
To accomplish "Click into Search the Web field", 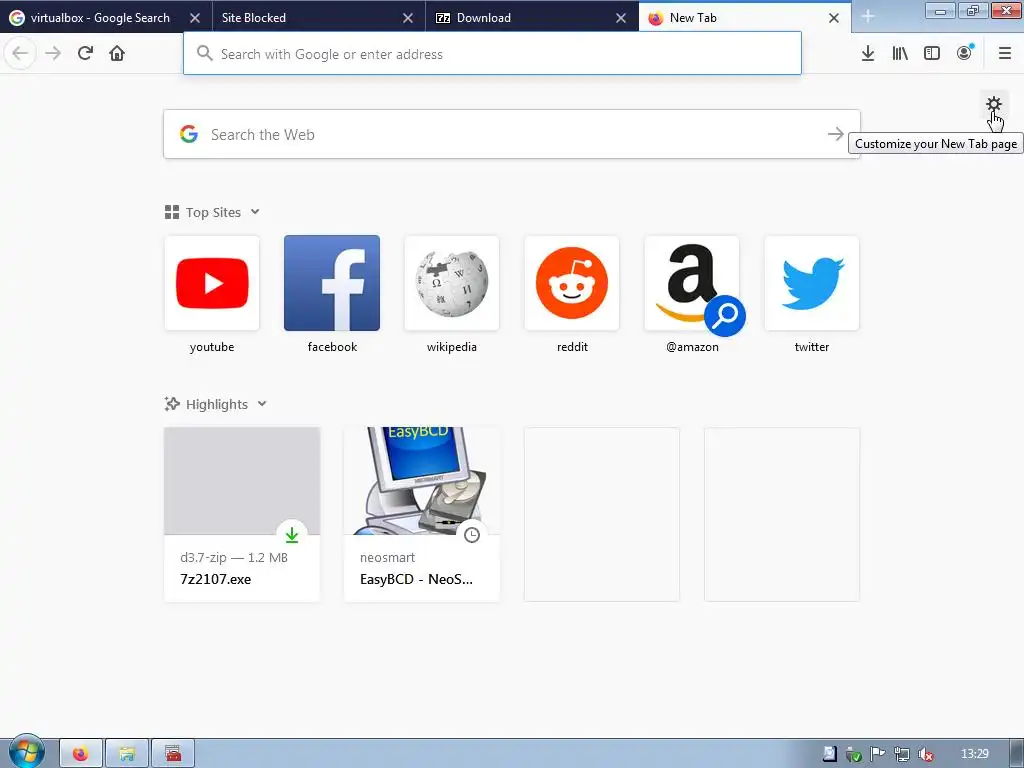I will pos(512,135).
